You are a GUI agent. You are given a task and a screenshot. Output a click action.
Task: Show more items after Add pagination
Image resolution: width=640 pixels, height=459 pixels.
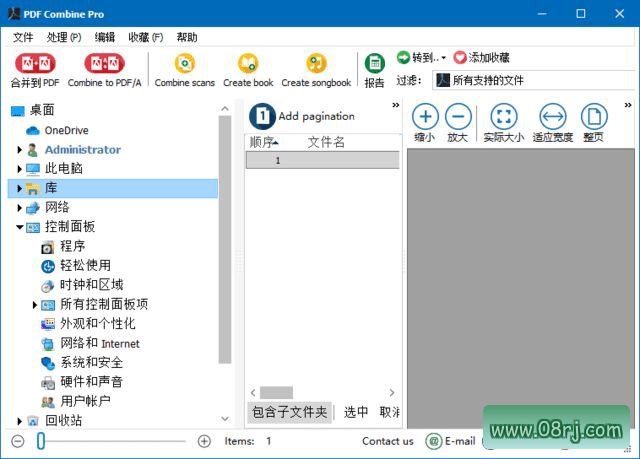pos(396,105)
